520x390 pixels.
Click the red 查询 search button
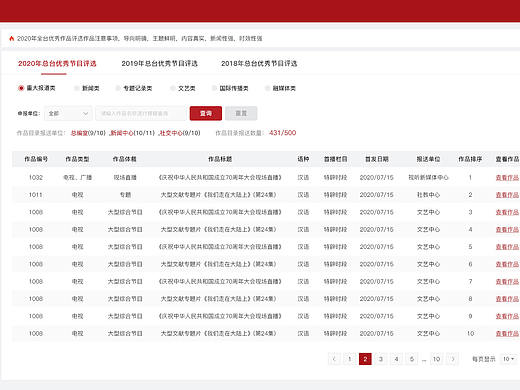click(x=206, y=113)
